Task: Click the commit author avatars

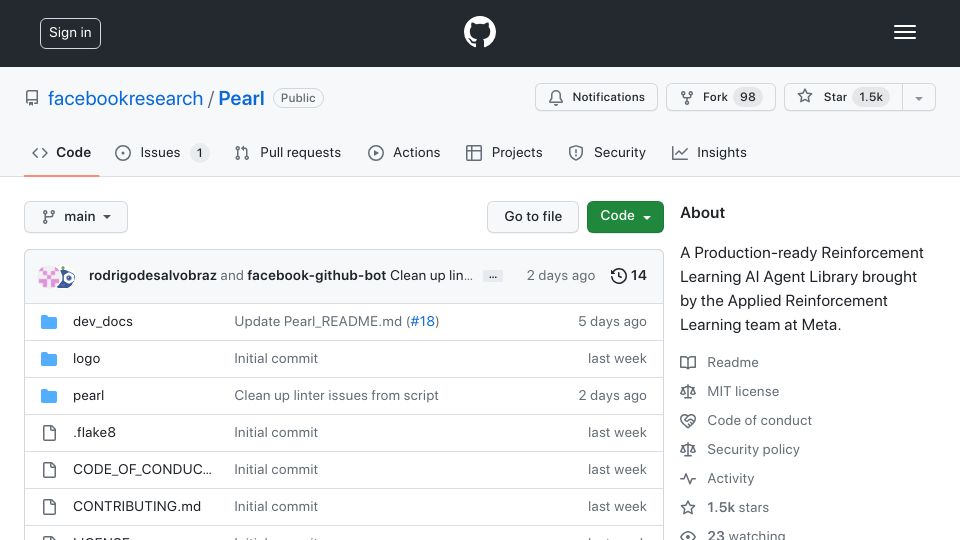Action: coord(56,277)
